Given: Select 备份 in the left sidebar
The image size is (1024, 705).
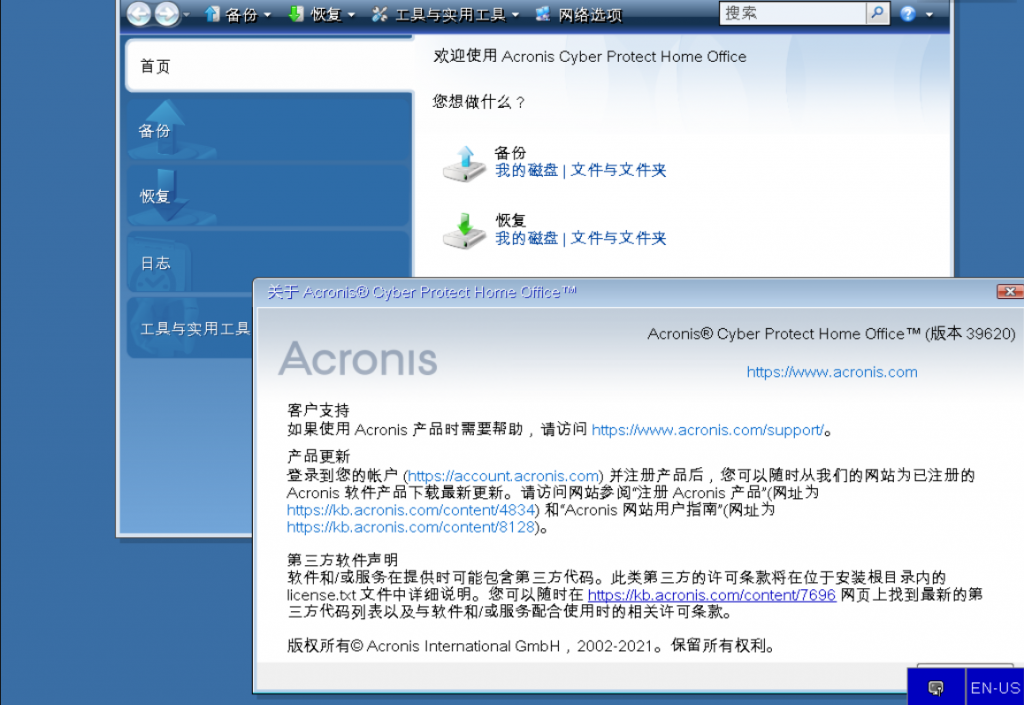Looking at the screenshot, I should 269,131.
